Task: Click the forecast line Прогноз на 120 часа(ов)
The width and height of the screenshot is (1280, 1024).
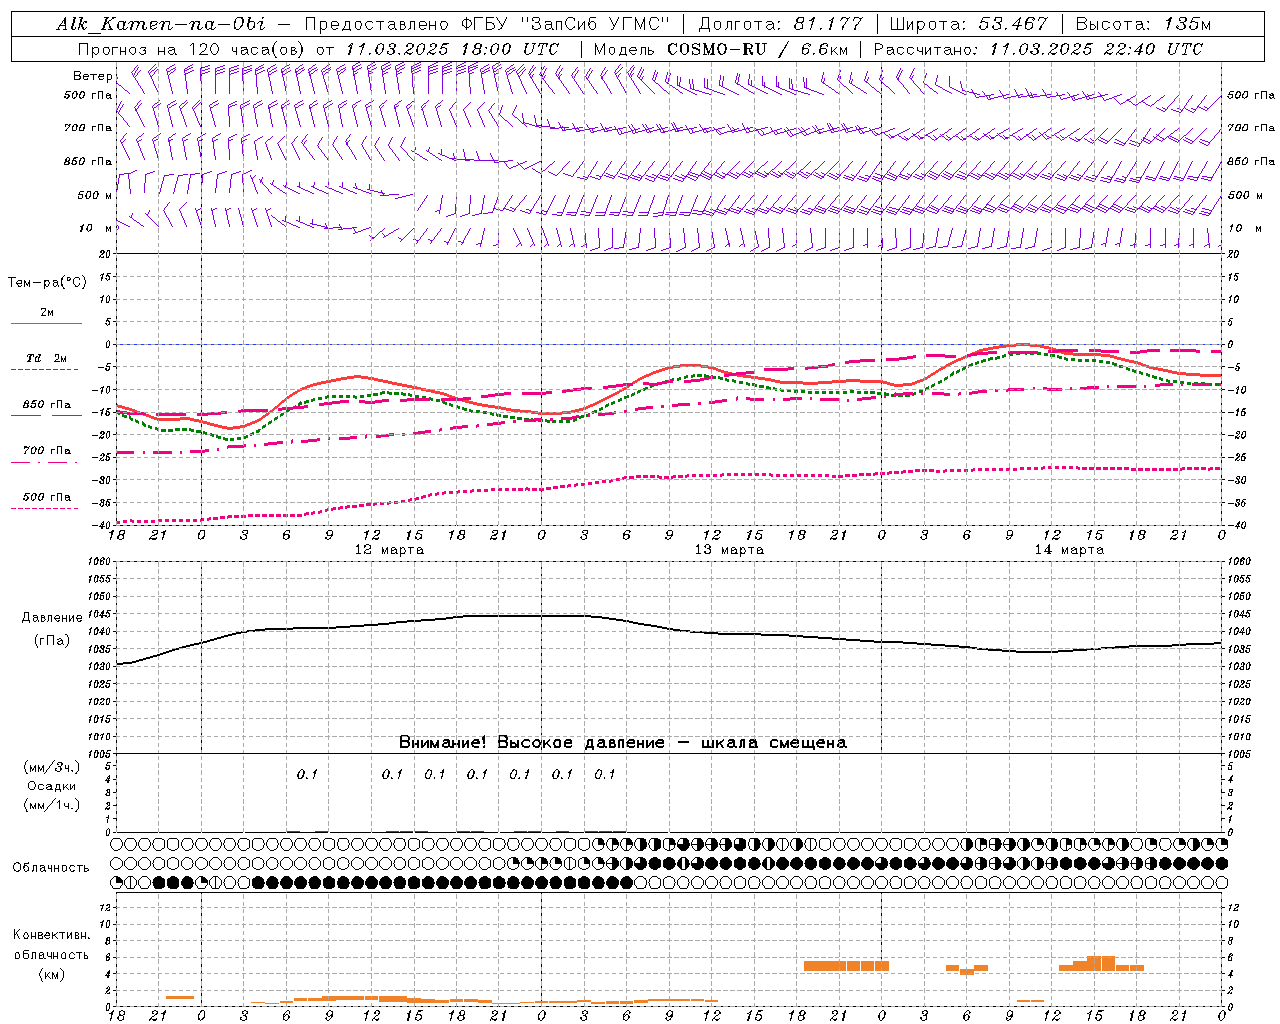Action: (x=193, y=49)
